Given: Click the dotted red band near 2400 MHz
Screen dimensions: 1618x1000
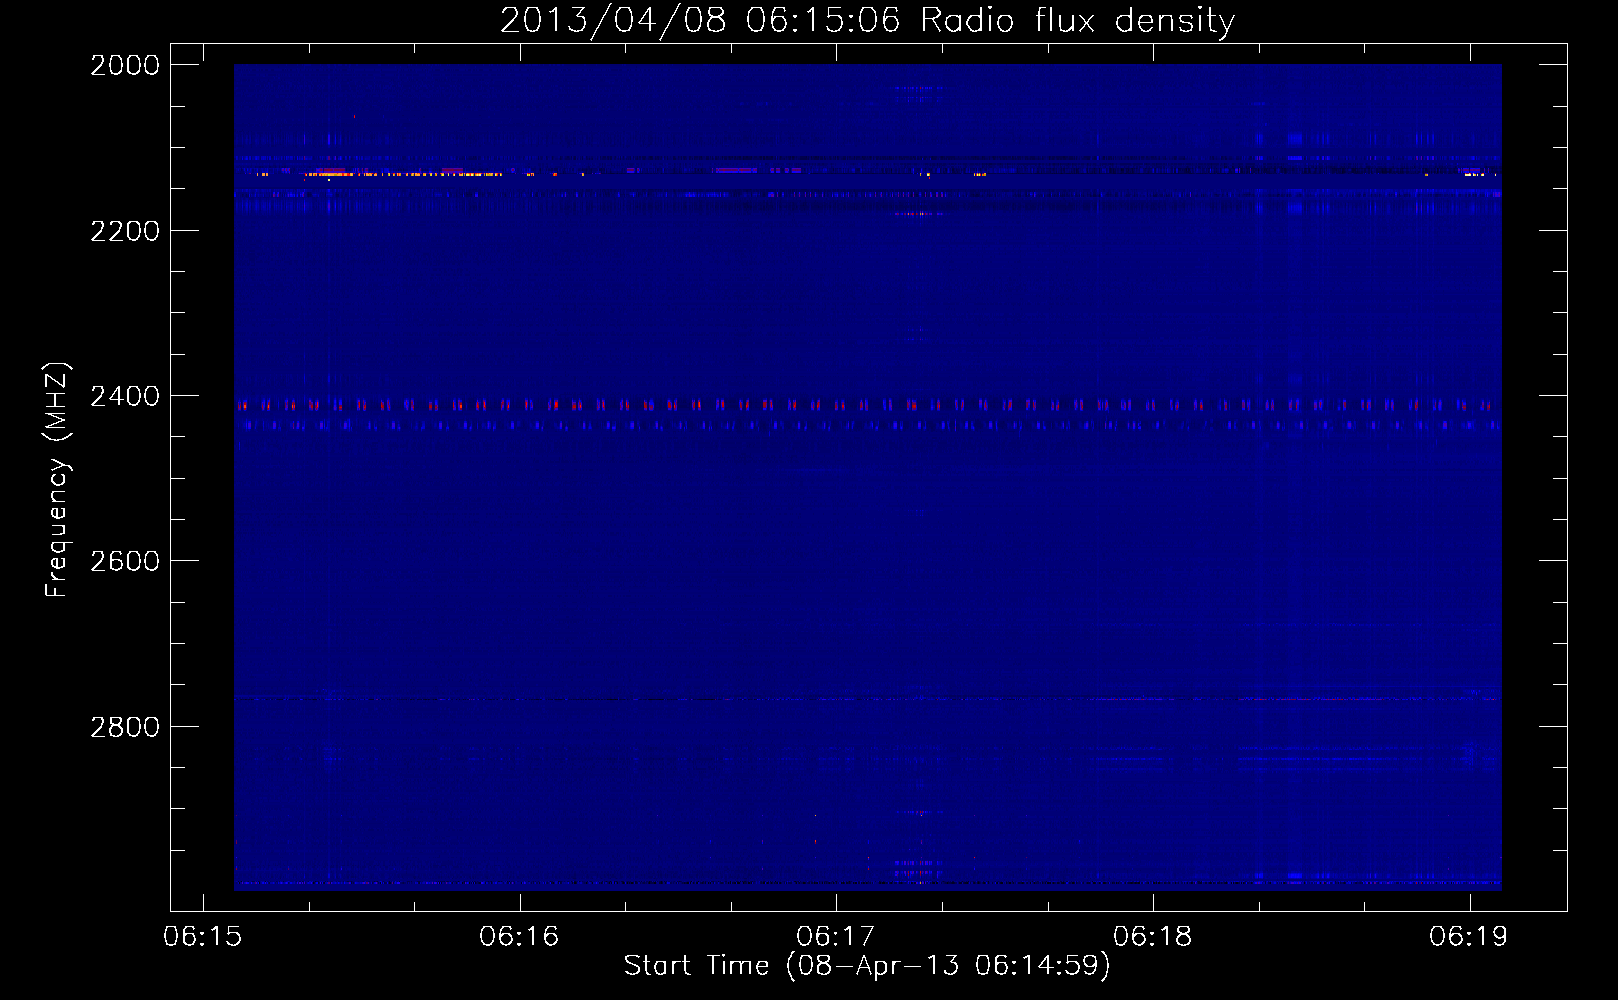Looking at the screenshot, I should 867,406.
